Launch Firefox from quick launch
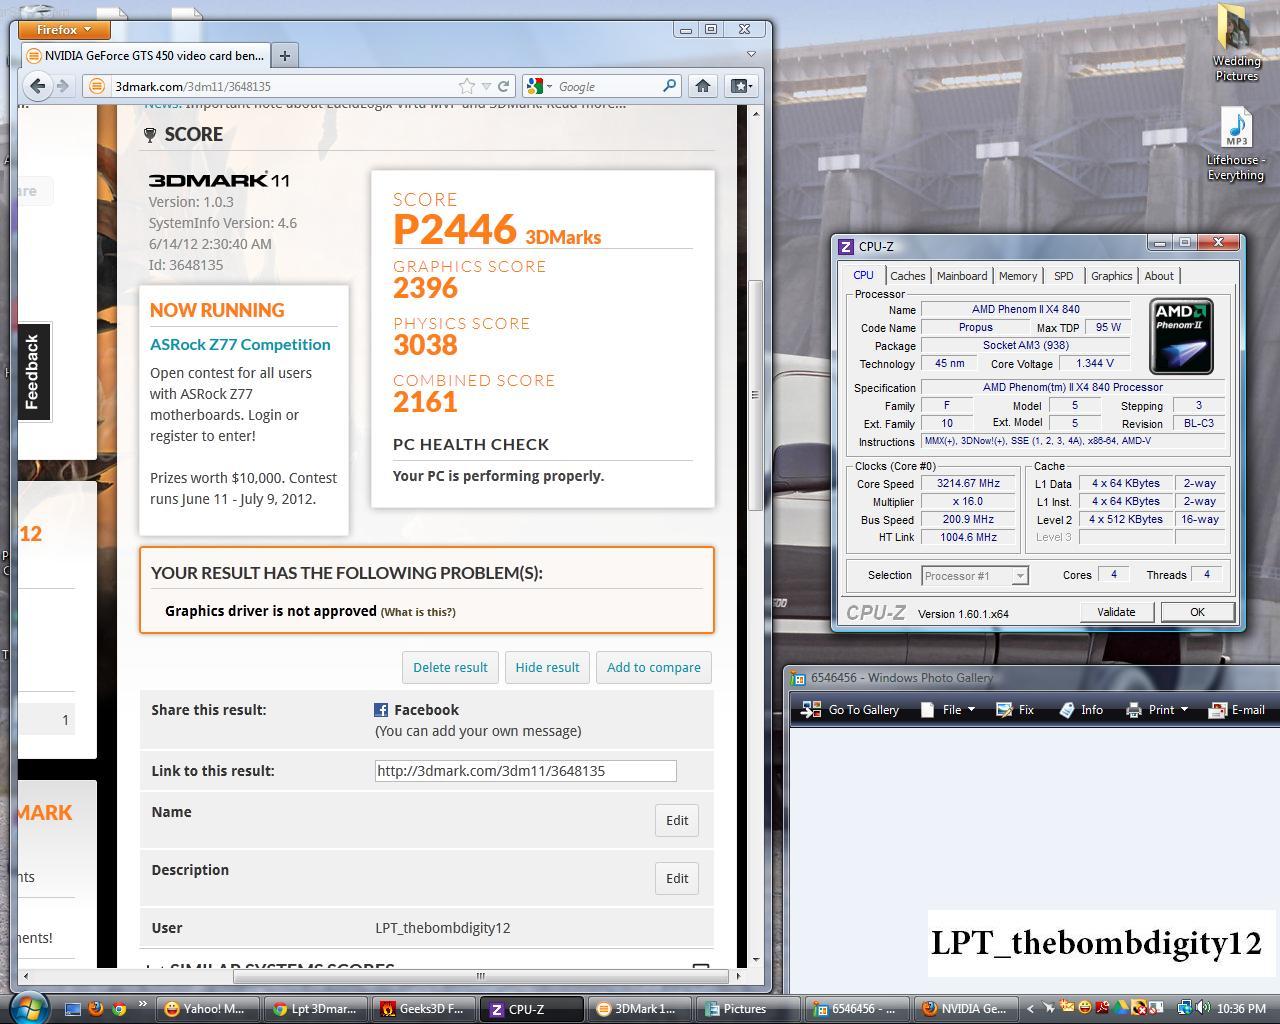 [x=96, y=1009]
